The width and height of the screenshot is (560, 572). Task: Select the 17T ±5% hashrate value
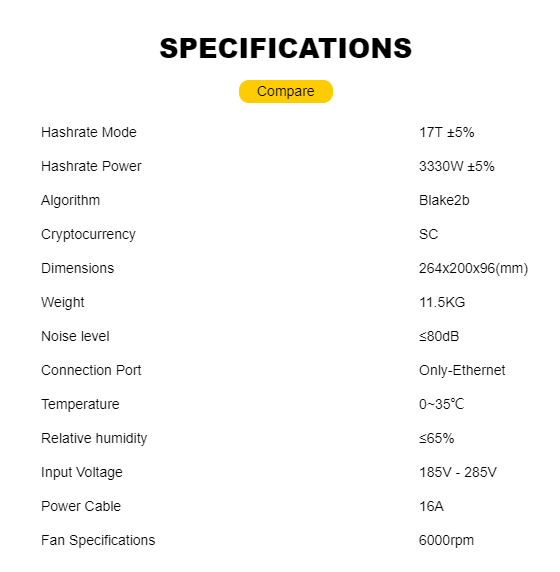(446, 132)
